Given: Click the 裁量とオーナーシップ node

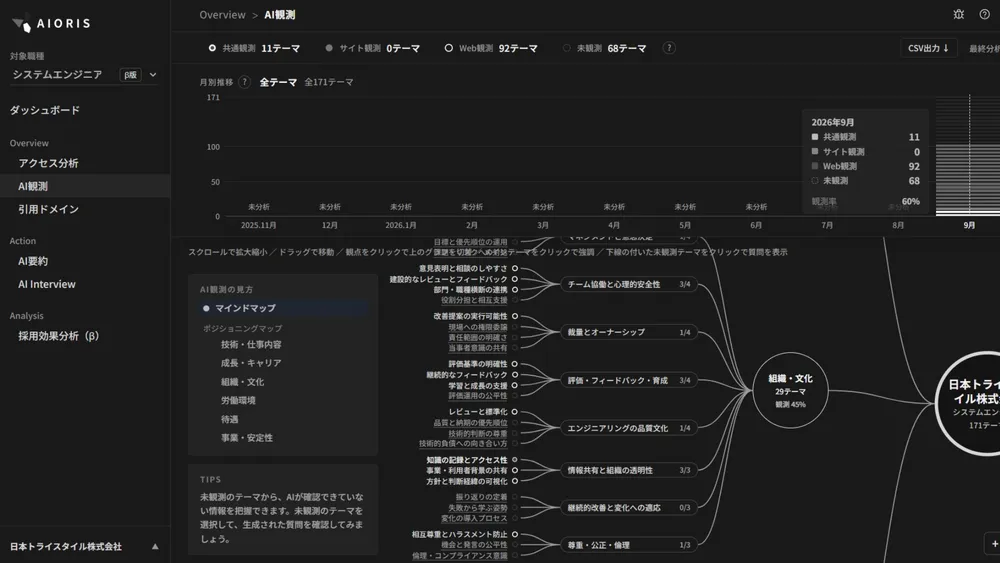Looking at the screenshot, I should [x=629, y=332].
